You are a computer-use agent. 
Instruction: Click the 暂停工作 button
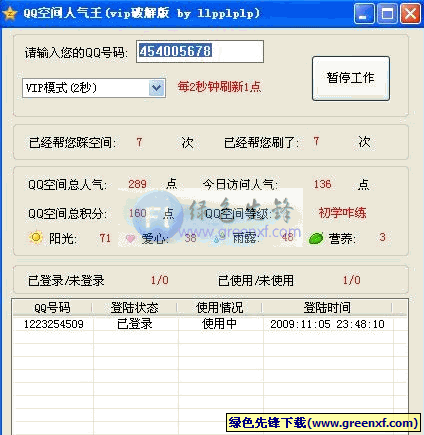351,78
